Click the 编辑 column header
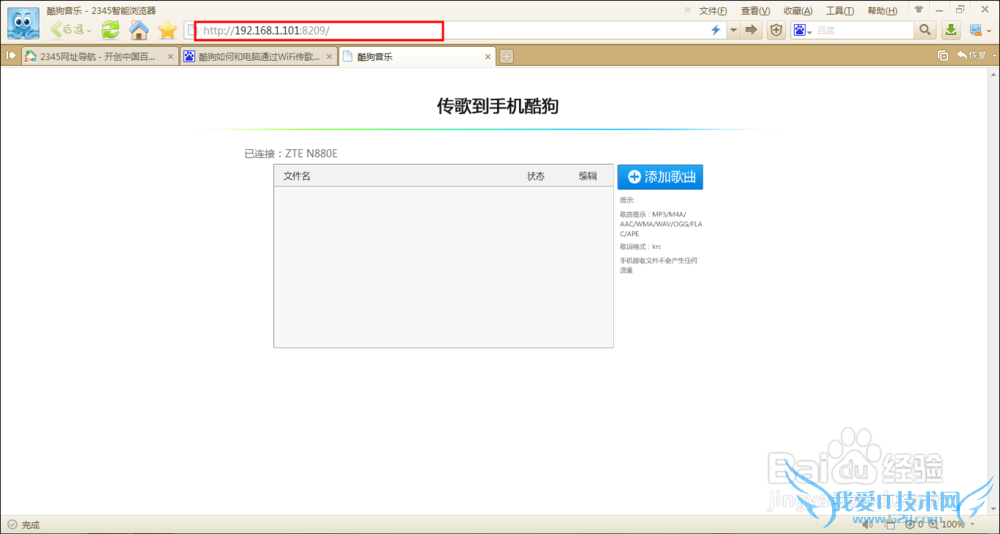The height and width of the screenshot is (534, 1000). pyautogui.click(x=588, y=176)
